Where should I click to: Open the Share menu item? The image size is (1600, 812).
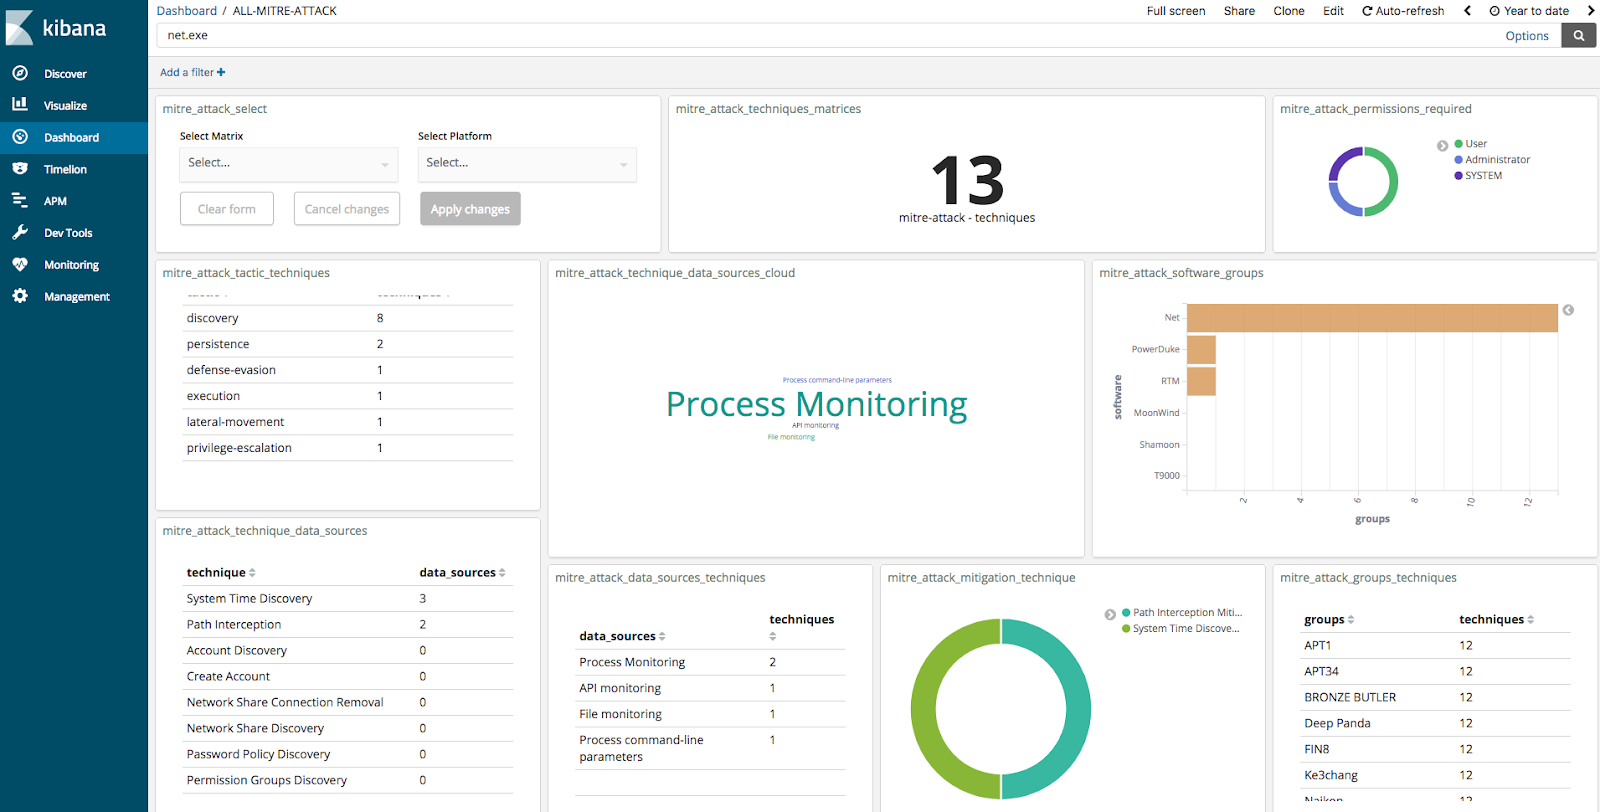[x=1239, y=11]
